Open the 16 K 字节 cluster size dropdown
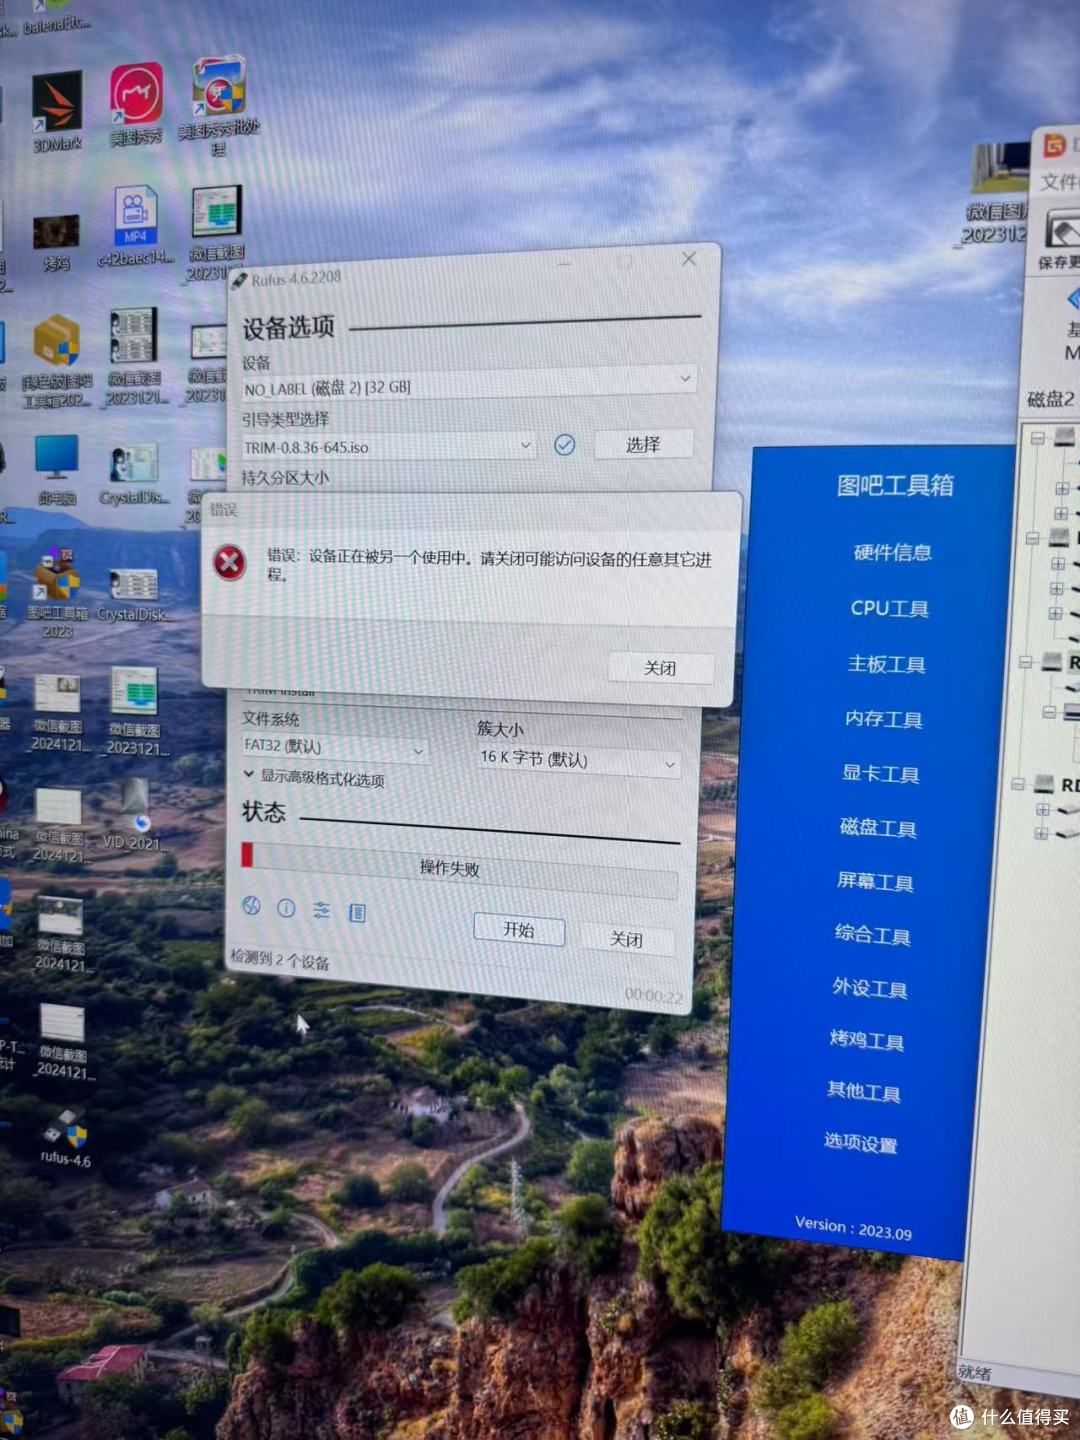Image resolution: width=1080 pixels, height=1440 pixels. [x=578, y=761]
